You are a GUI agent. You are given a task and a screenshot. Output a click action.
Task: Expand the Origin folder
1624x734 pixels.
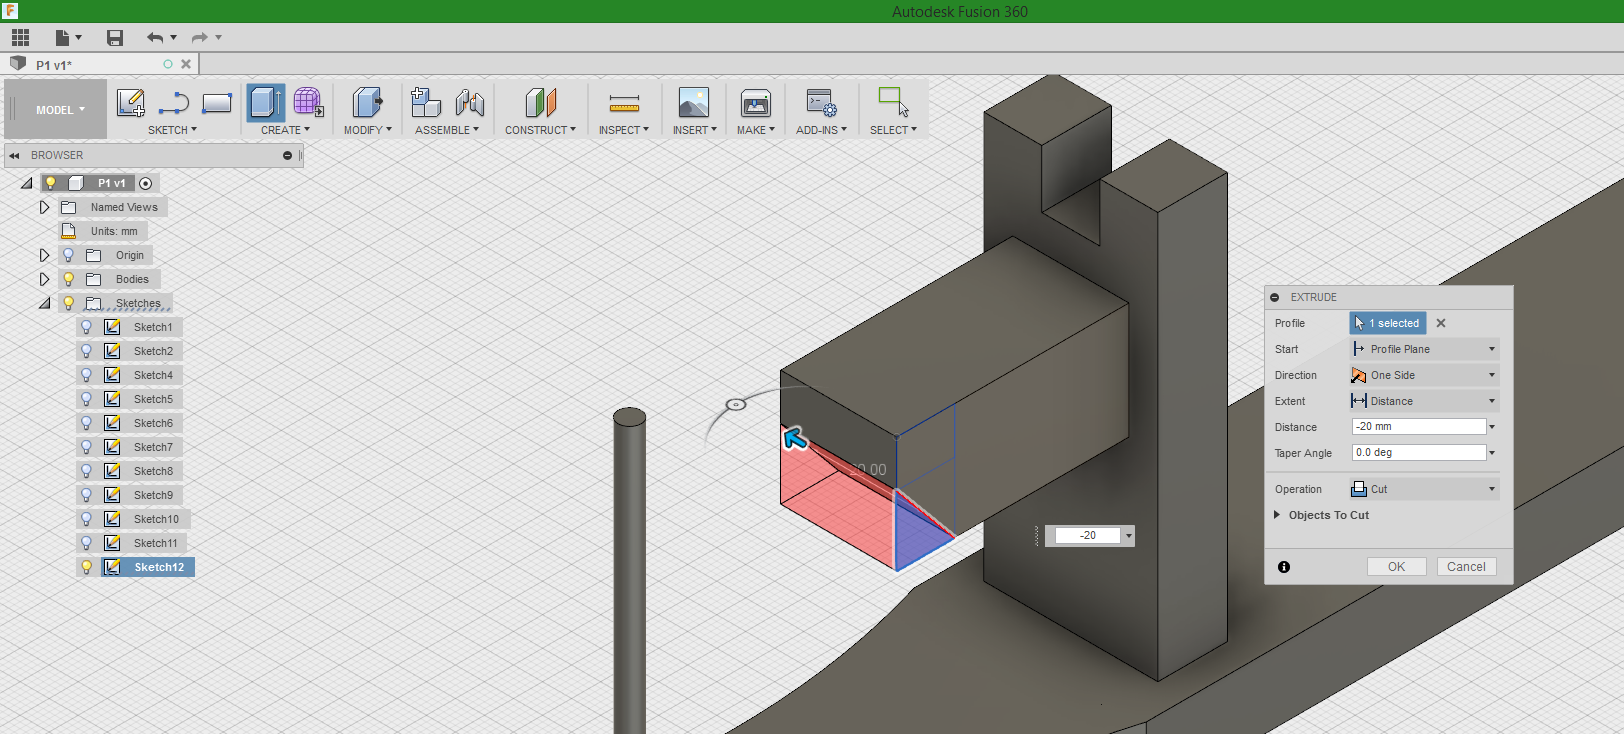(44, 255)
